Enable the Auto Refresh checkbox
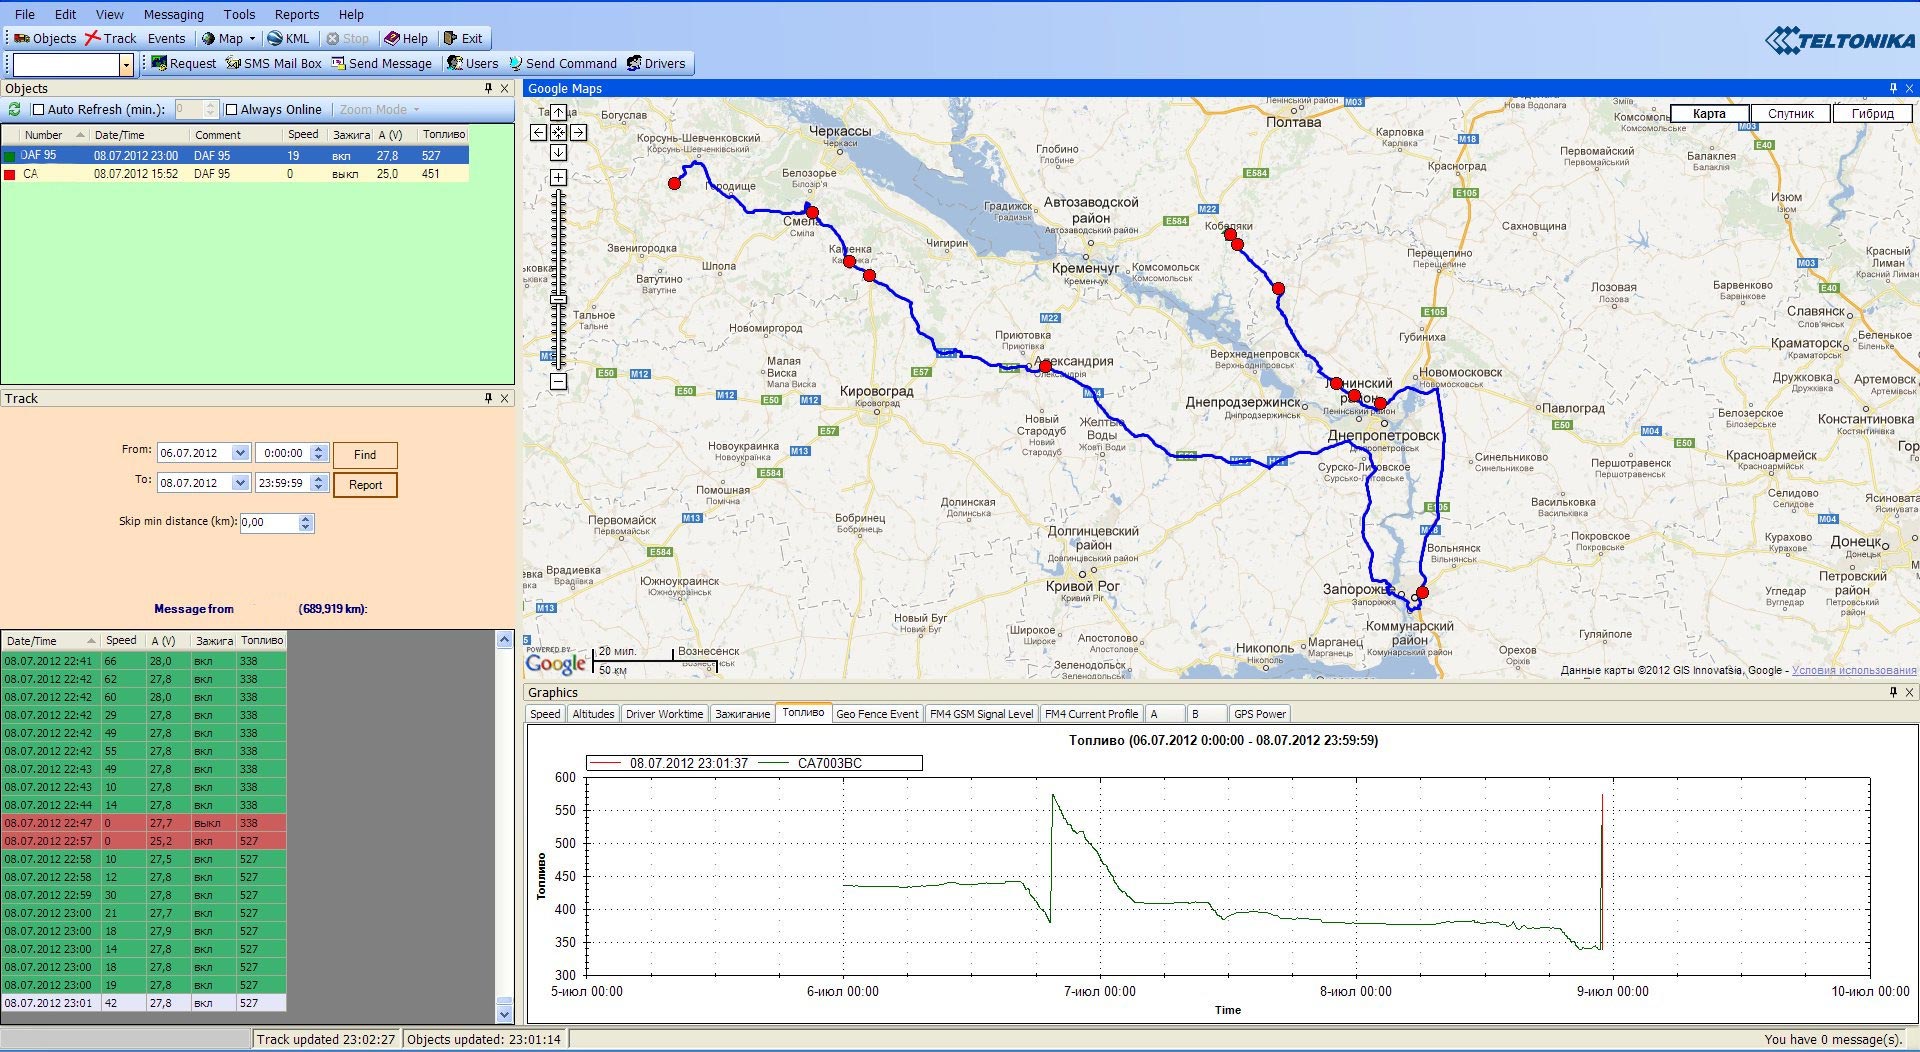 pos(39,110)
